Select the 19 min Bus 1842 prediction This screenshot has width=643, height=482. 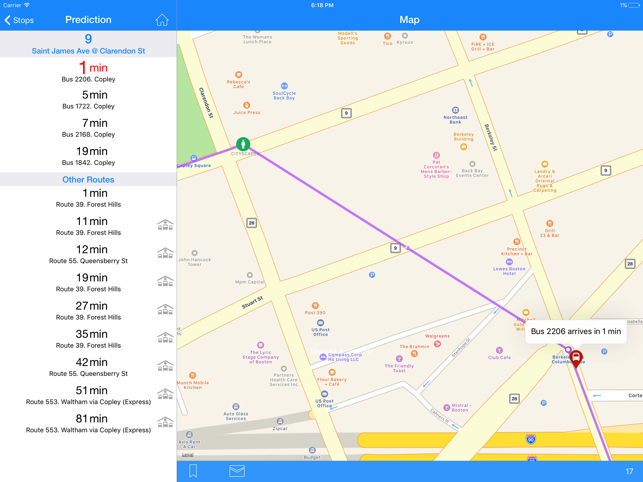click(x=88, y=157)
